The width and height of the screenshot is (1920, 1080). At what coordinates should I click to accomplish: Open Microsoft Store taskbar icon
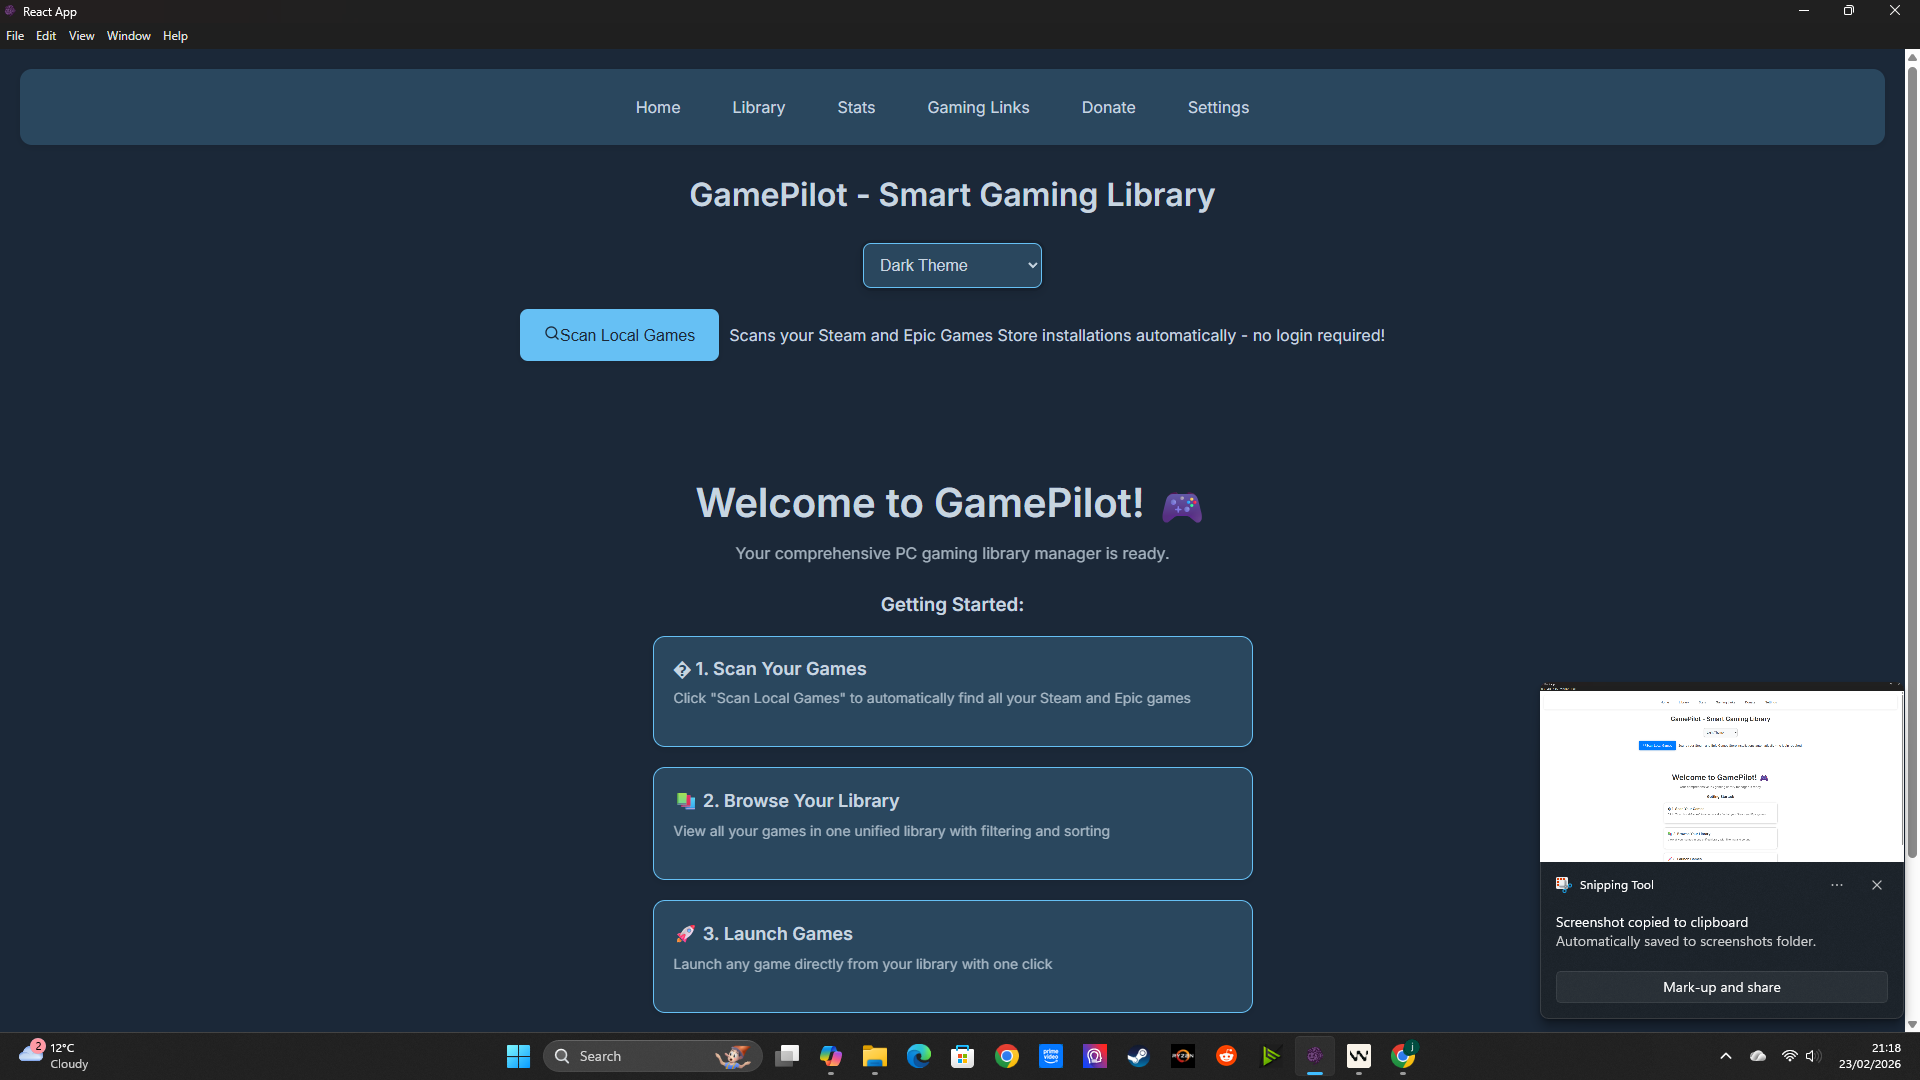pyautogui.click(x=962, y=1056)
